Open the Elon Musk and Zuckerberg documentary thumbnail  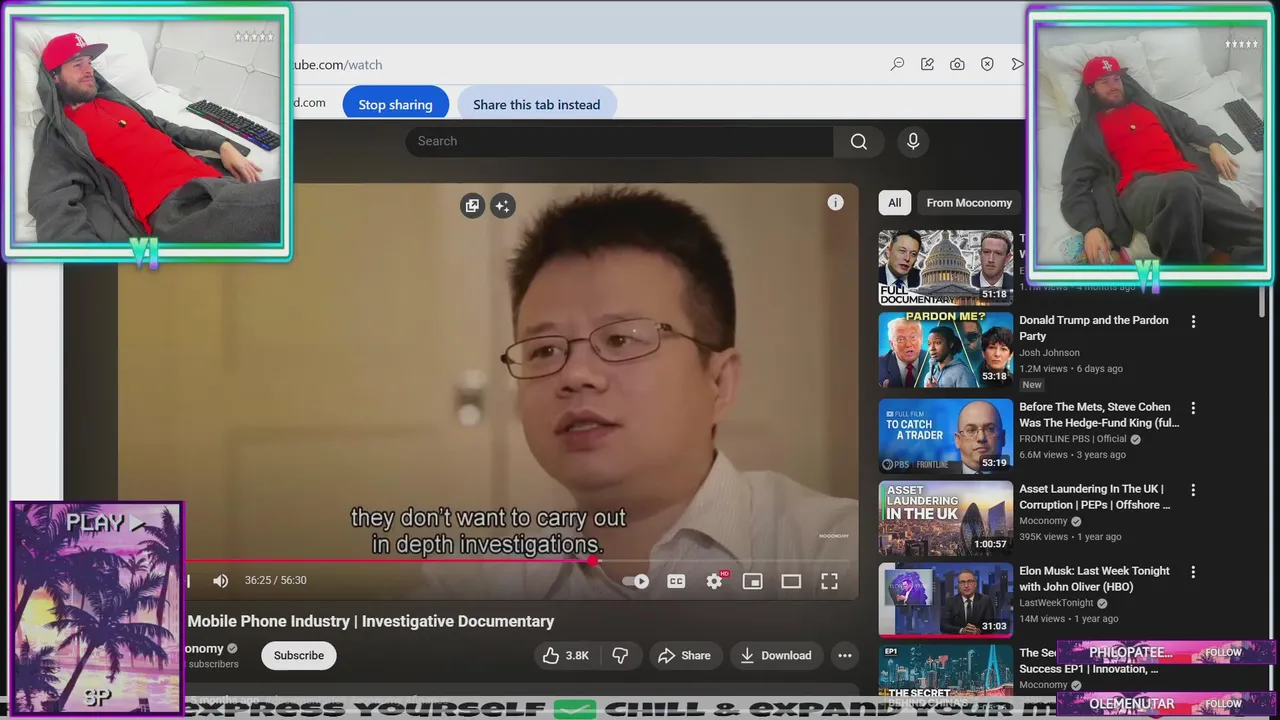[945, 267]
